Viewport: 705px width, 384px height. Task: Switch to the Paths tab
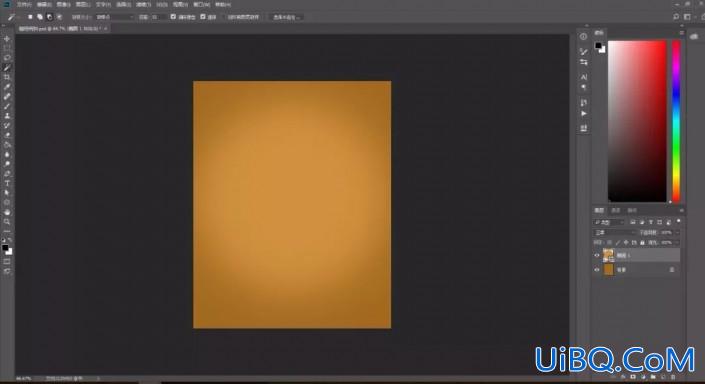tap(632, 210)
